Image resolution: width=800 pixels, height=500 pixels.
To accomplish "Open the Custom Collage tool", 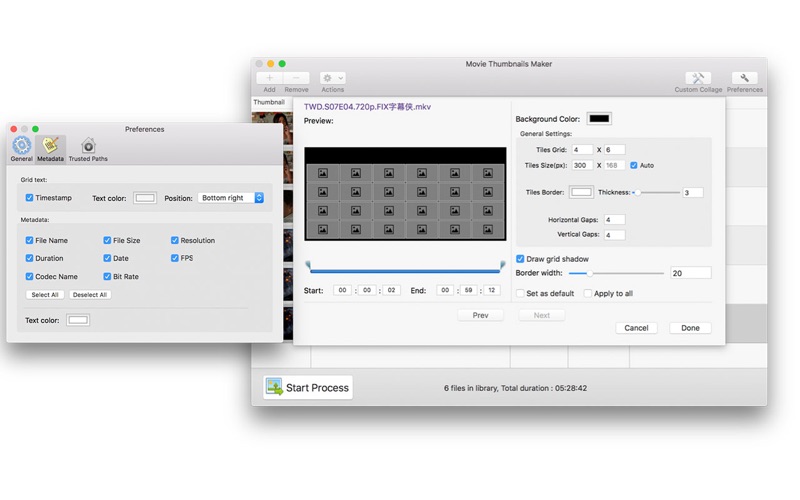I will pyautogui.click(x=698, y=79).
